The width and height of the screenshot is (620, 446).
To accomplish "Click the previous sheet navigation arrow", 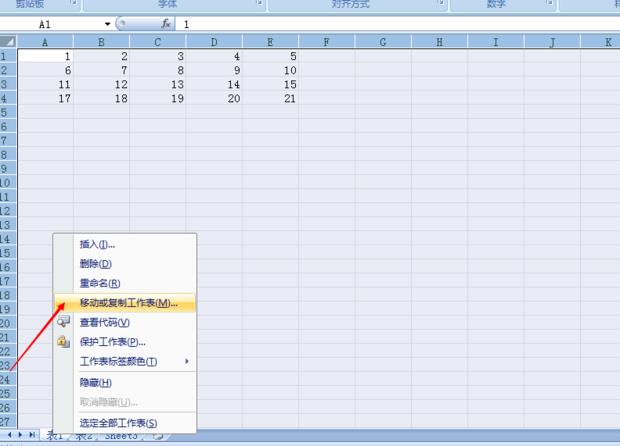I will tap(10, 435).
